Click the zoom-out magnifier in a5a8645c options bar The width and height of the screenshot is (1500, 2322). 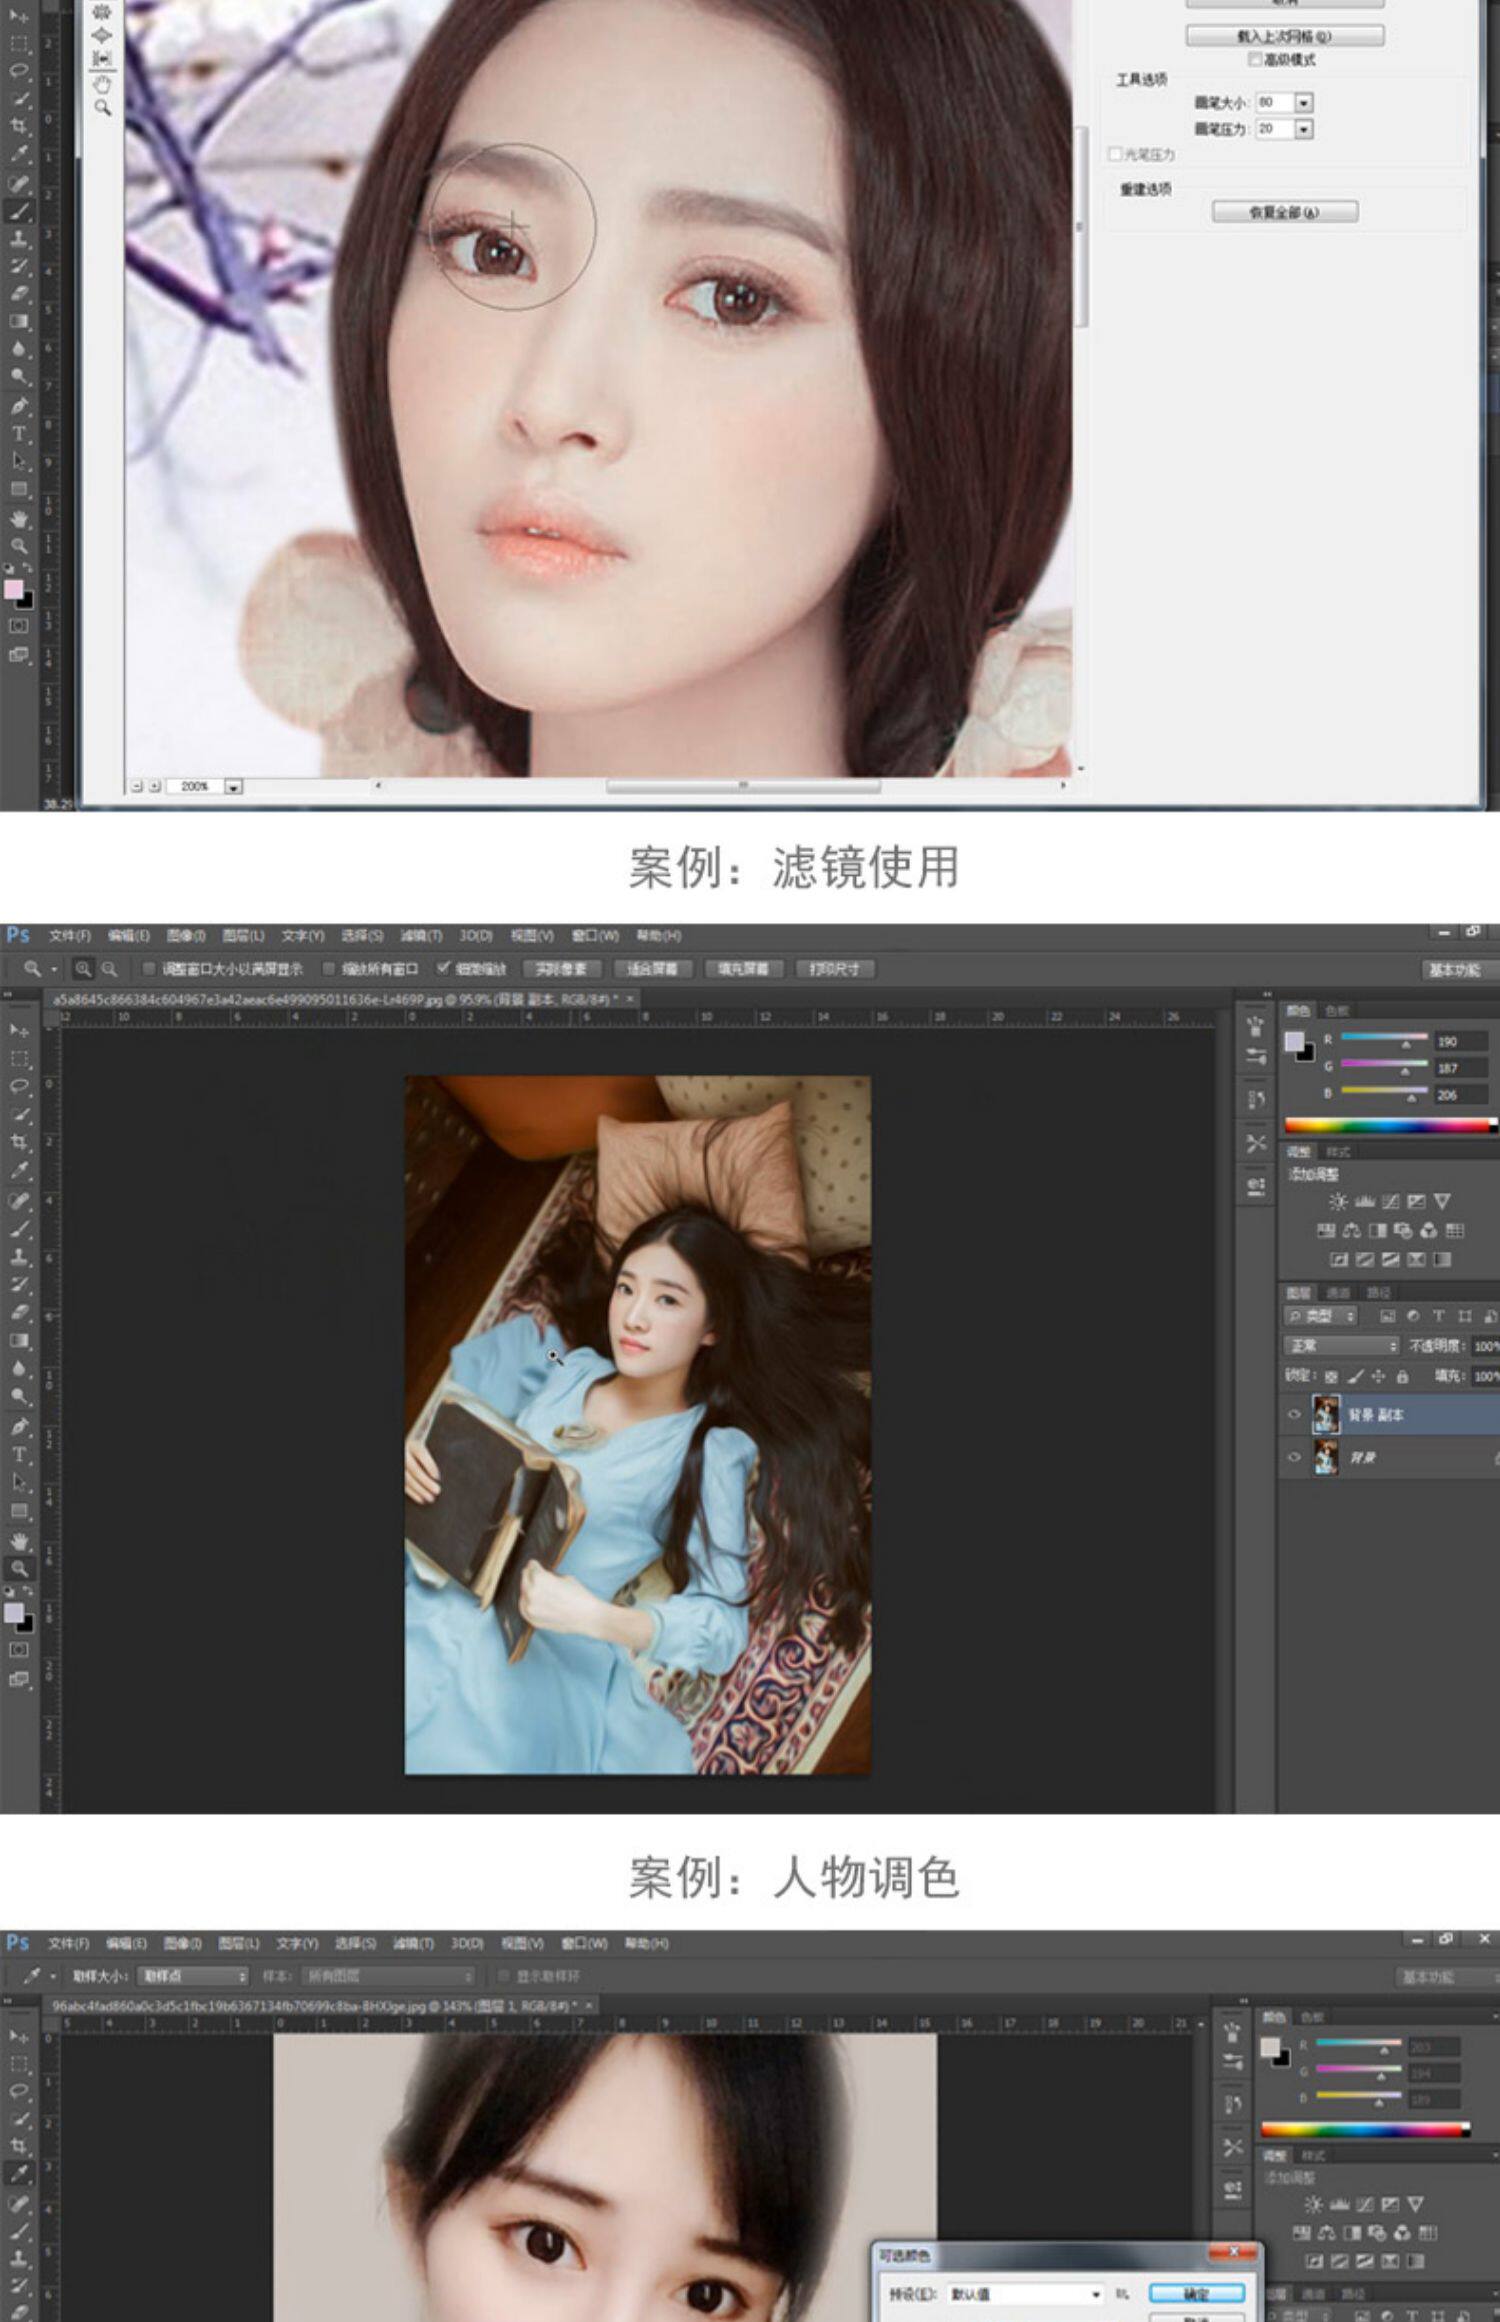pyautogui.click(x=109, y=969)
